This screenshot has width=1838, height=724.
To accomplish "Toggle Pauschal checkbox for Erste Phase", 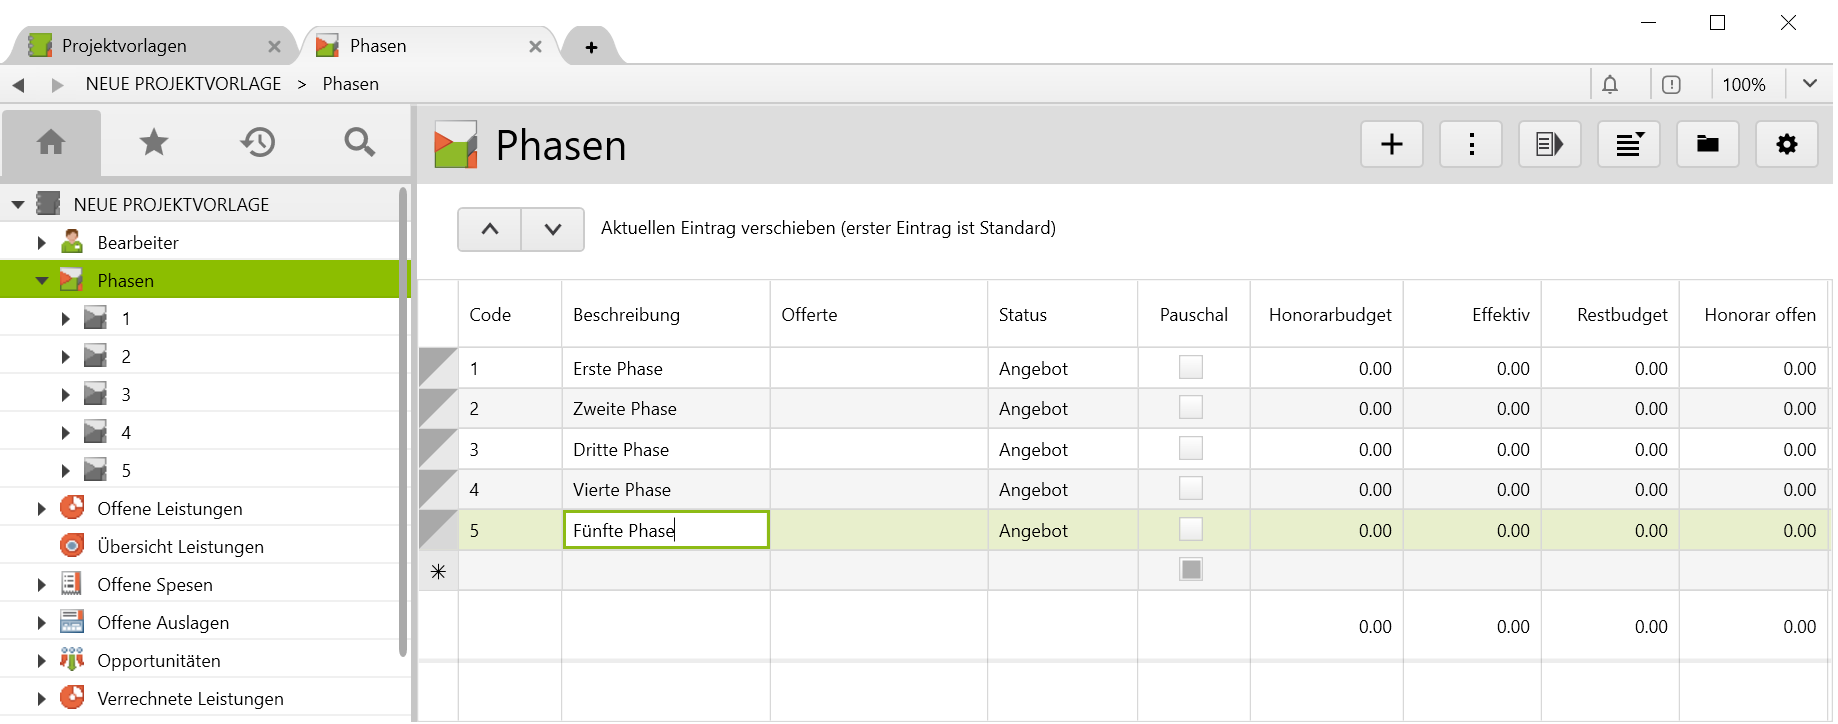I will [x=1190, y=368].
